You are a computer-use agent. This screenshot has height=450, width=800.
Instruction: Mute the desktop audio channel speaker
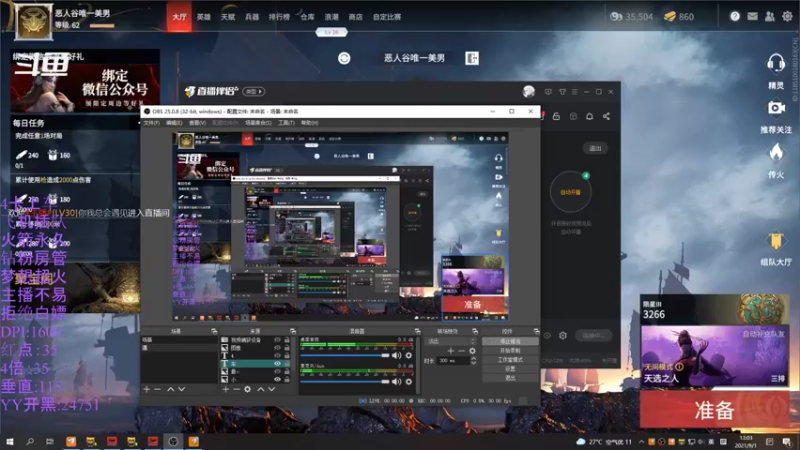pos(396,355)
